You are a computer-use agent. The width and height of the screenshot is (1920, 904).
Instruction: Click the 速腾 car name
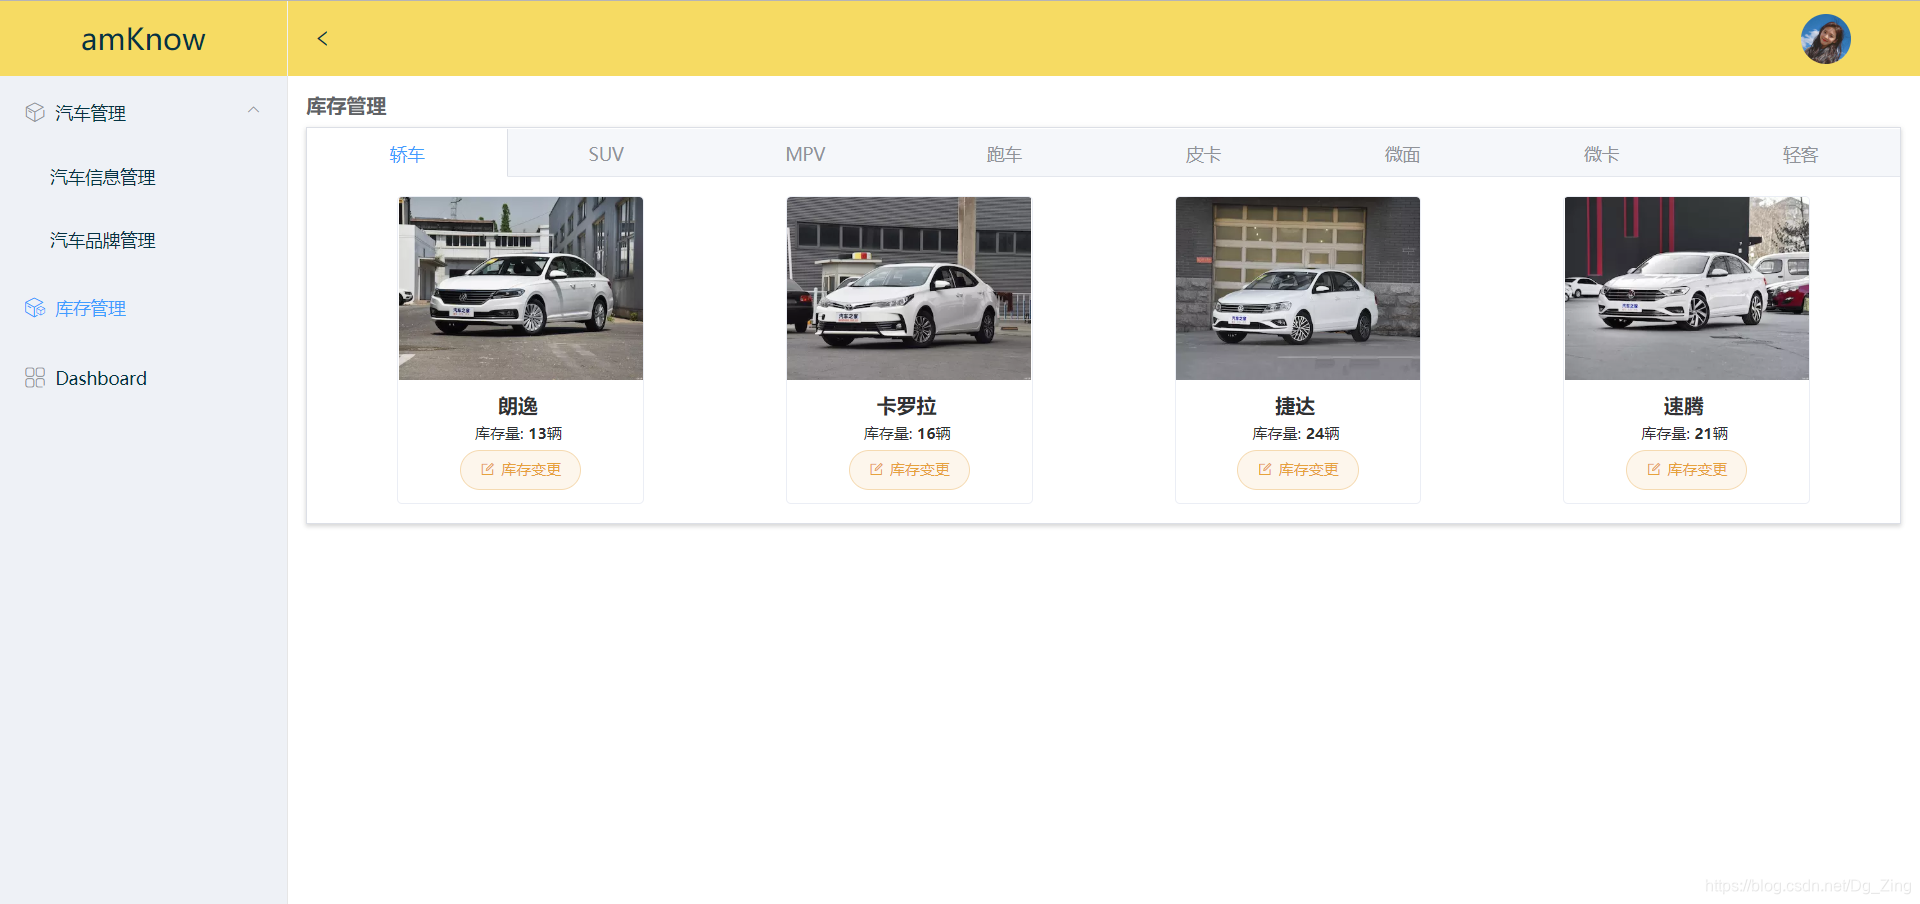tap(1684, 406)
